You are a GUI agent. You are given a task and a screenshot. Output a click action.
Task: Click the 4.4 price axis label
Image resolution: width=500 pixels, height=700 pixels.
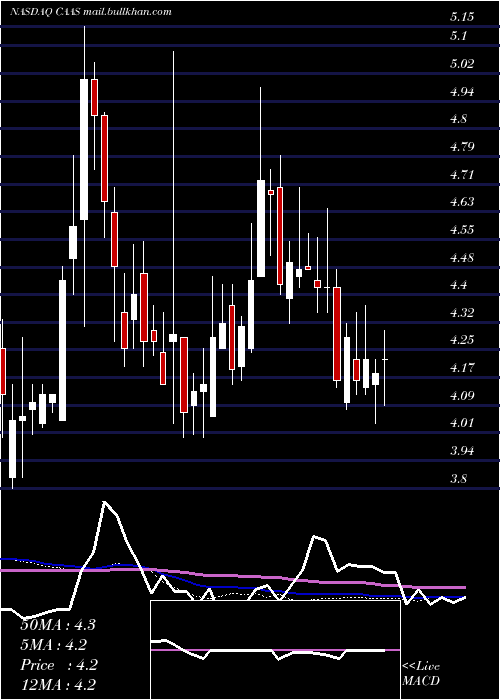[459, 284]
